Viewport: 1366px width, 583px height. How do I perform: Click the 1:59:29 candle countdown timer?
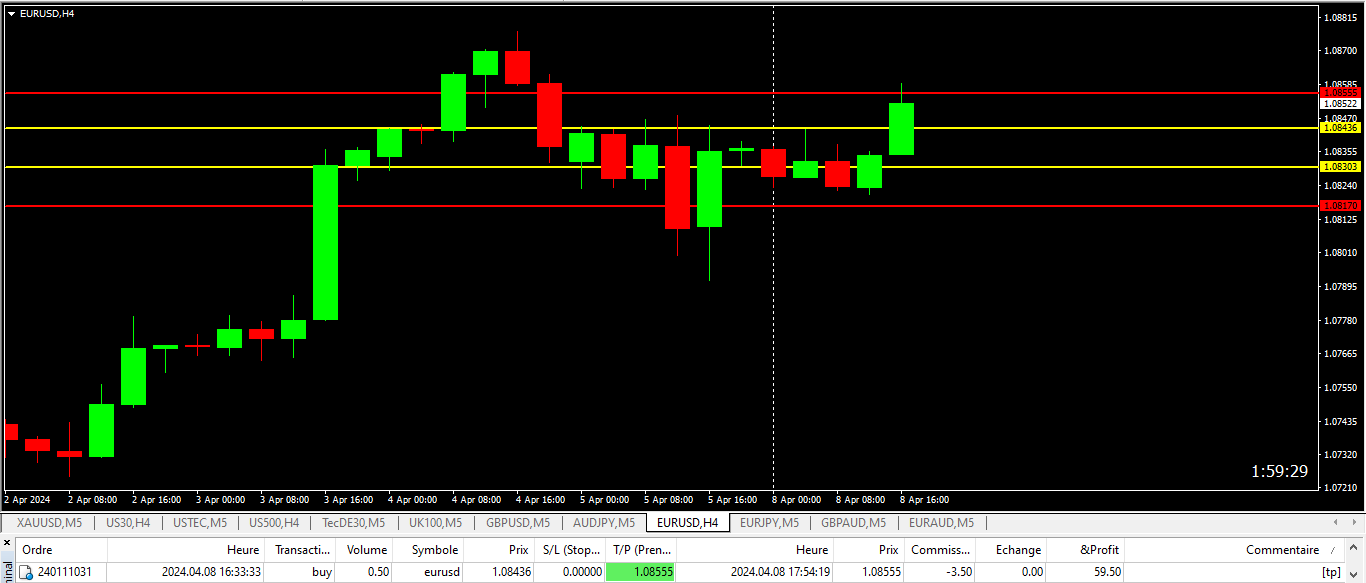(x=1279, y=471)
